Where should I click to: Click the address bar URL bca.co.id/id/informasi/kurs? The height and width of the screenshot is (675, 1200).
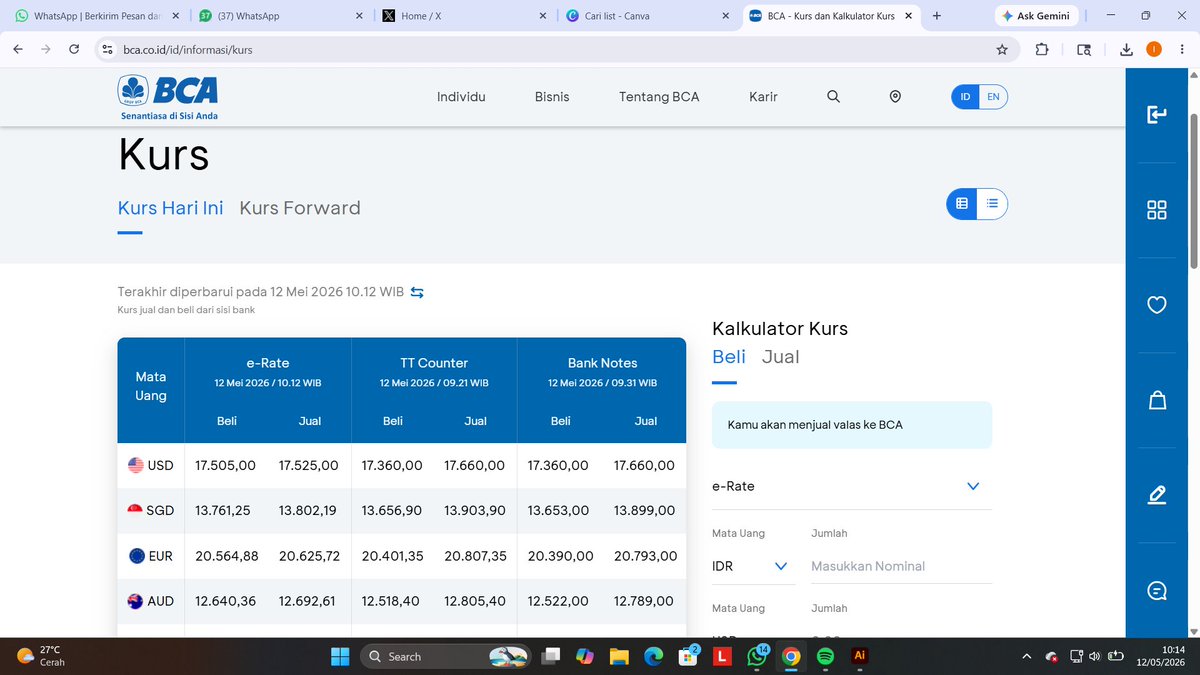click(x=188, y=49)
